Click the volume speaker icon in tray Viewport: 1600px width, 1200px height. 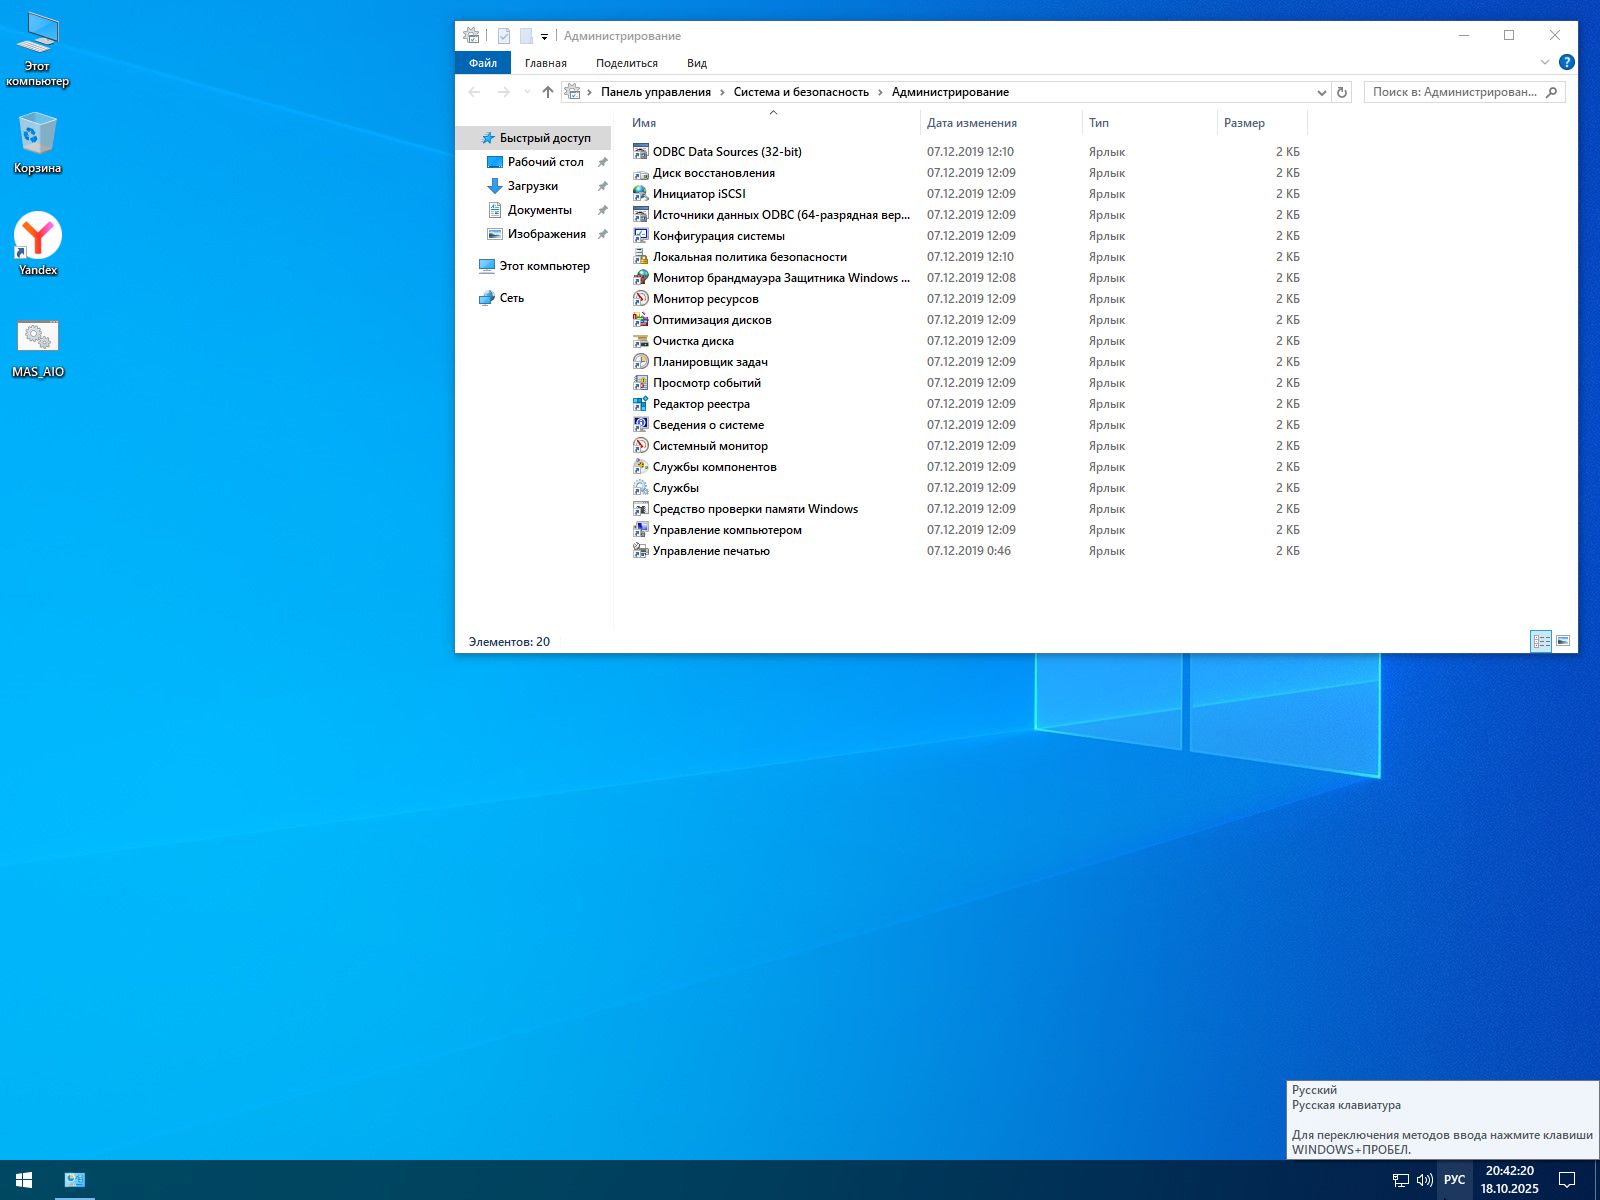pos(1425,1180)
